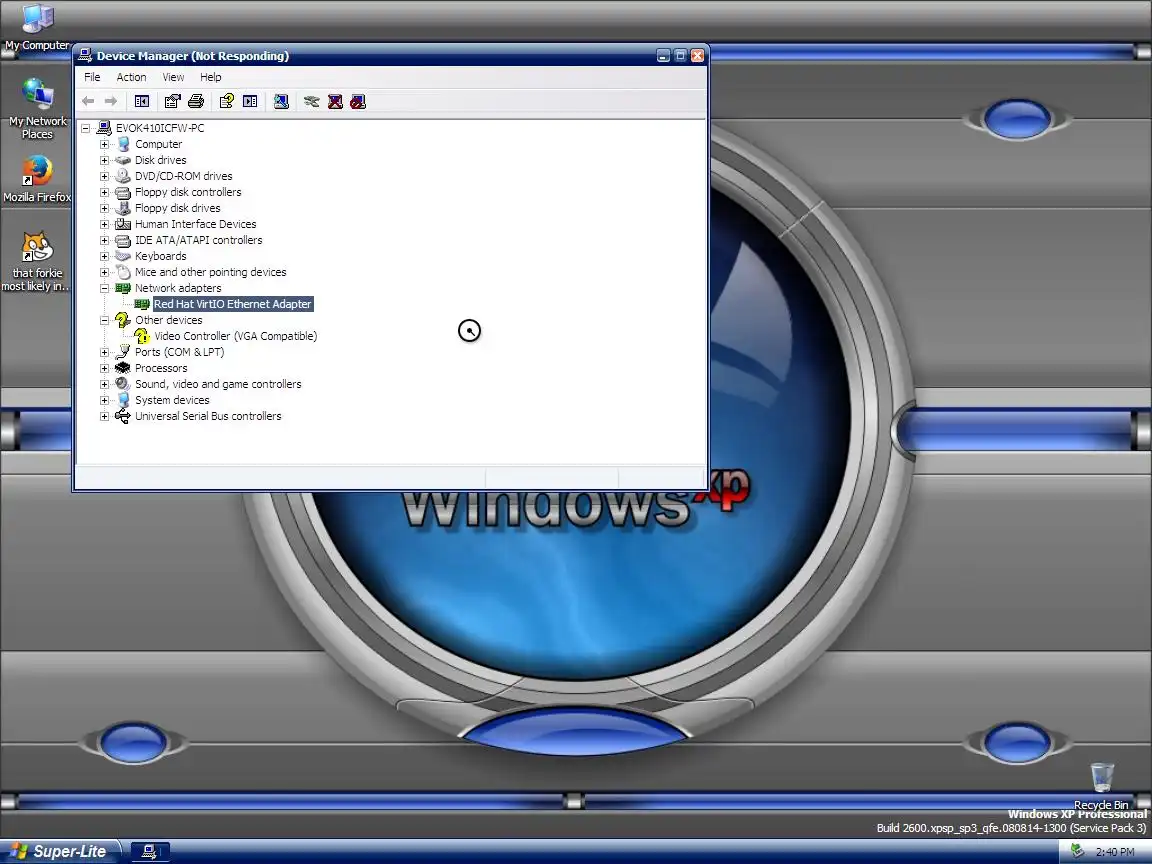
Task: Click the Help toolbar icon with question mark
Action: (x=227, y=101)
